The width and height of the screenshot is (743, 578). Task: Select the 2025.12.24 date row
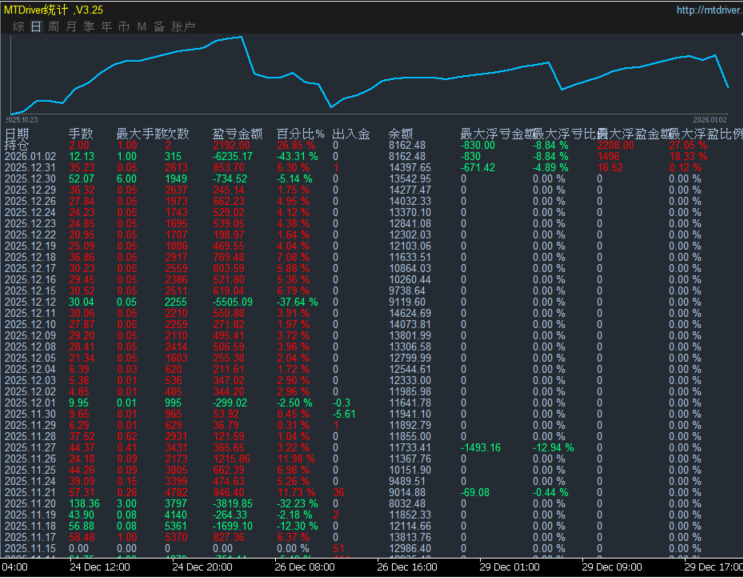[x=30, y=213]
